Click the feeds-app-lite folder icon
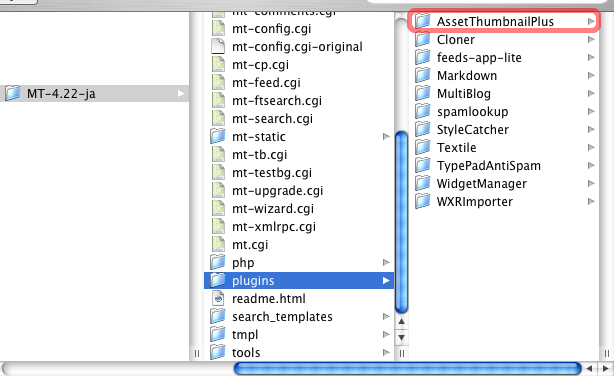614x376 pixels. pos(423,57)
